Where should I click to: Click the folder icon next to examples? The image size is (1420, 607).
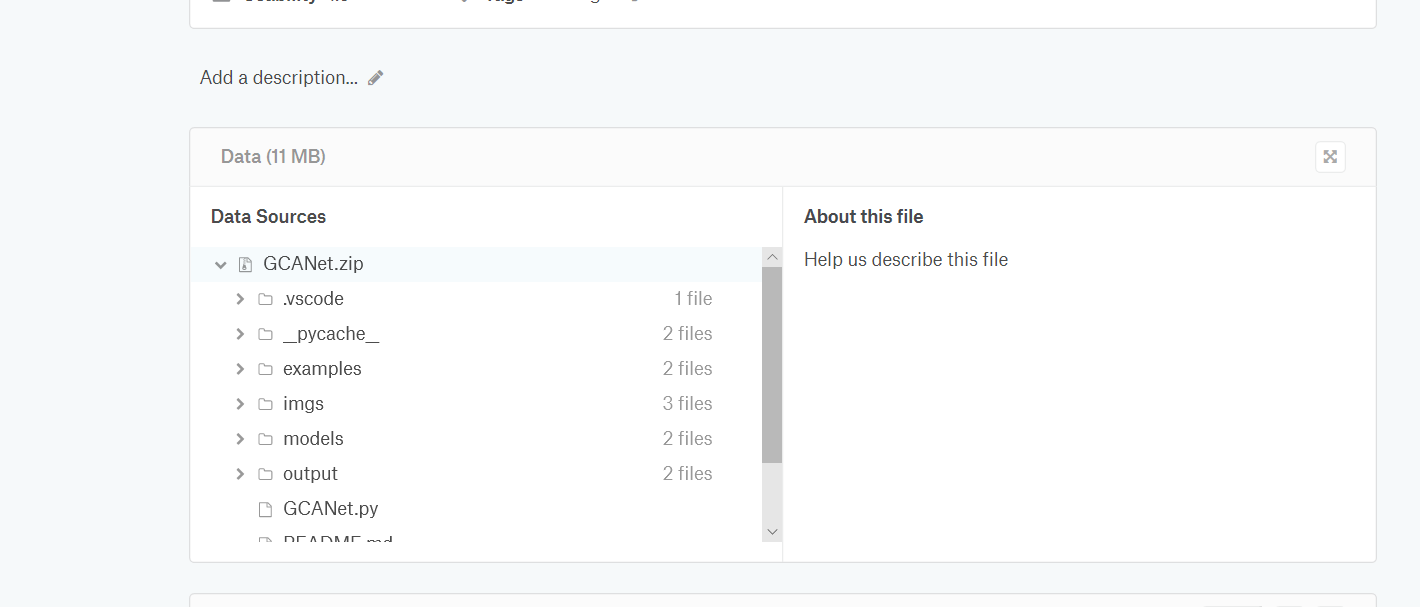point(265,369)
